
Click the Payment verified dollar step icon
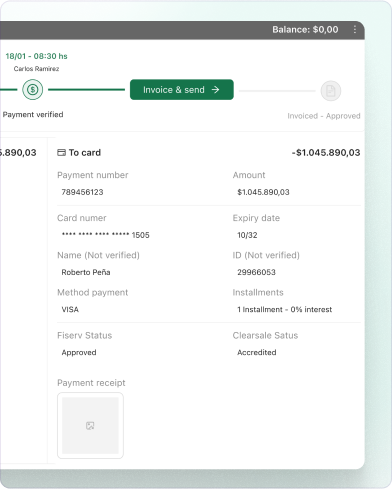(x=33, y=89)
